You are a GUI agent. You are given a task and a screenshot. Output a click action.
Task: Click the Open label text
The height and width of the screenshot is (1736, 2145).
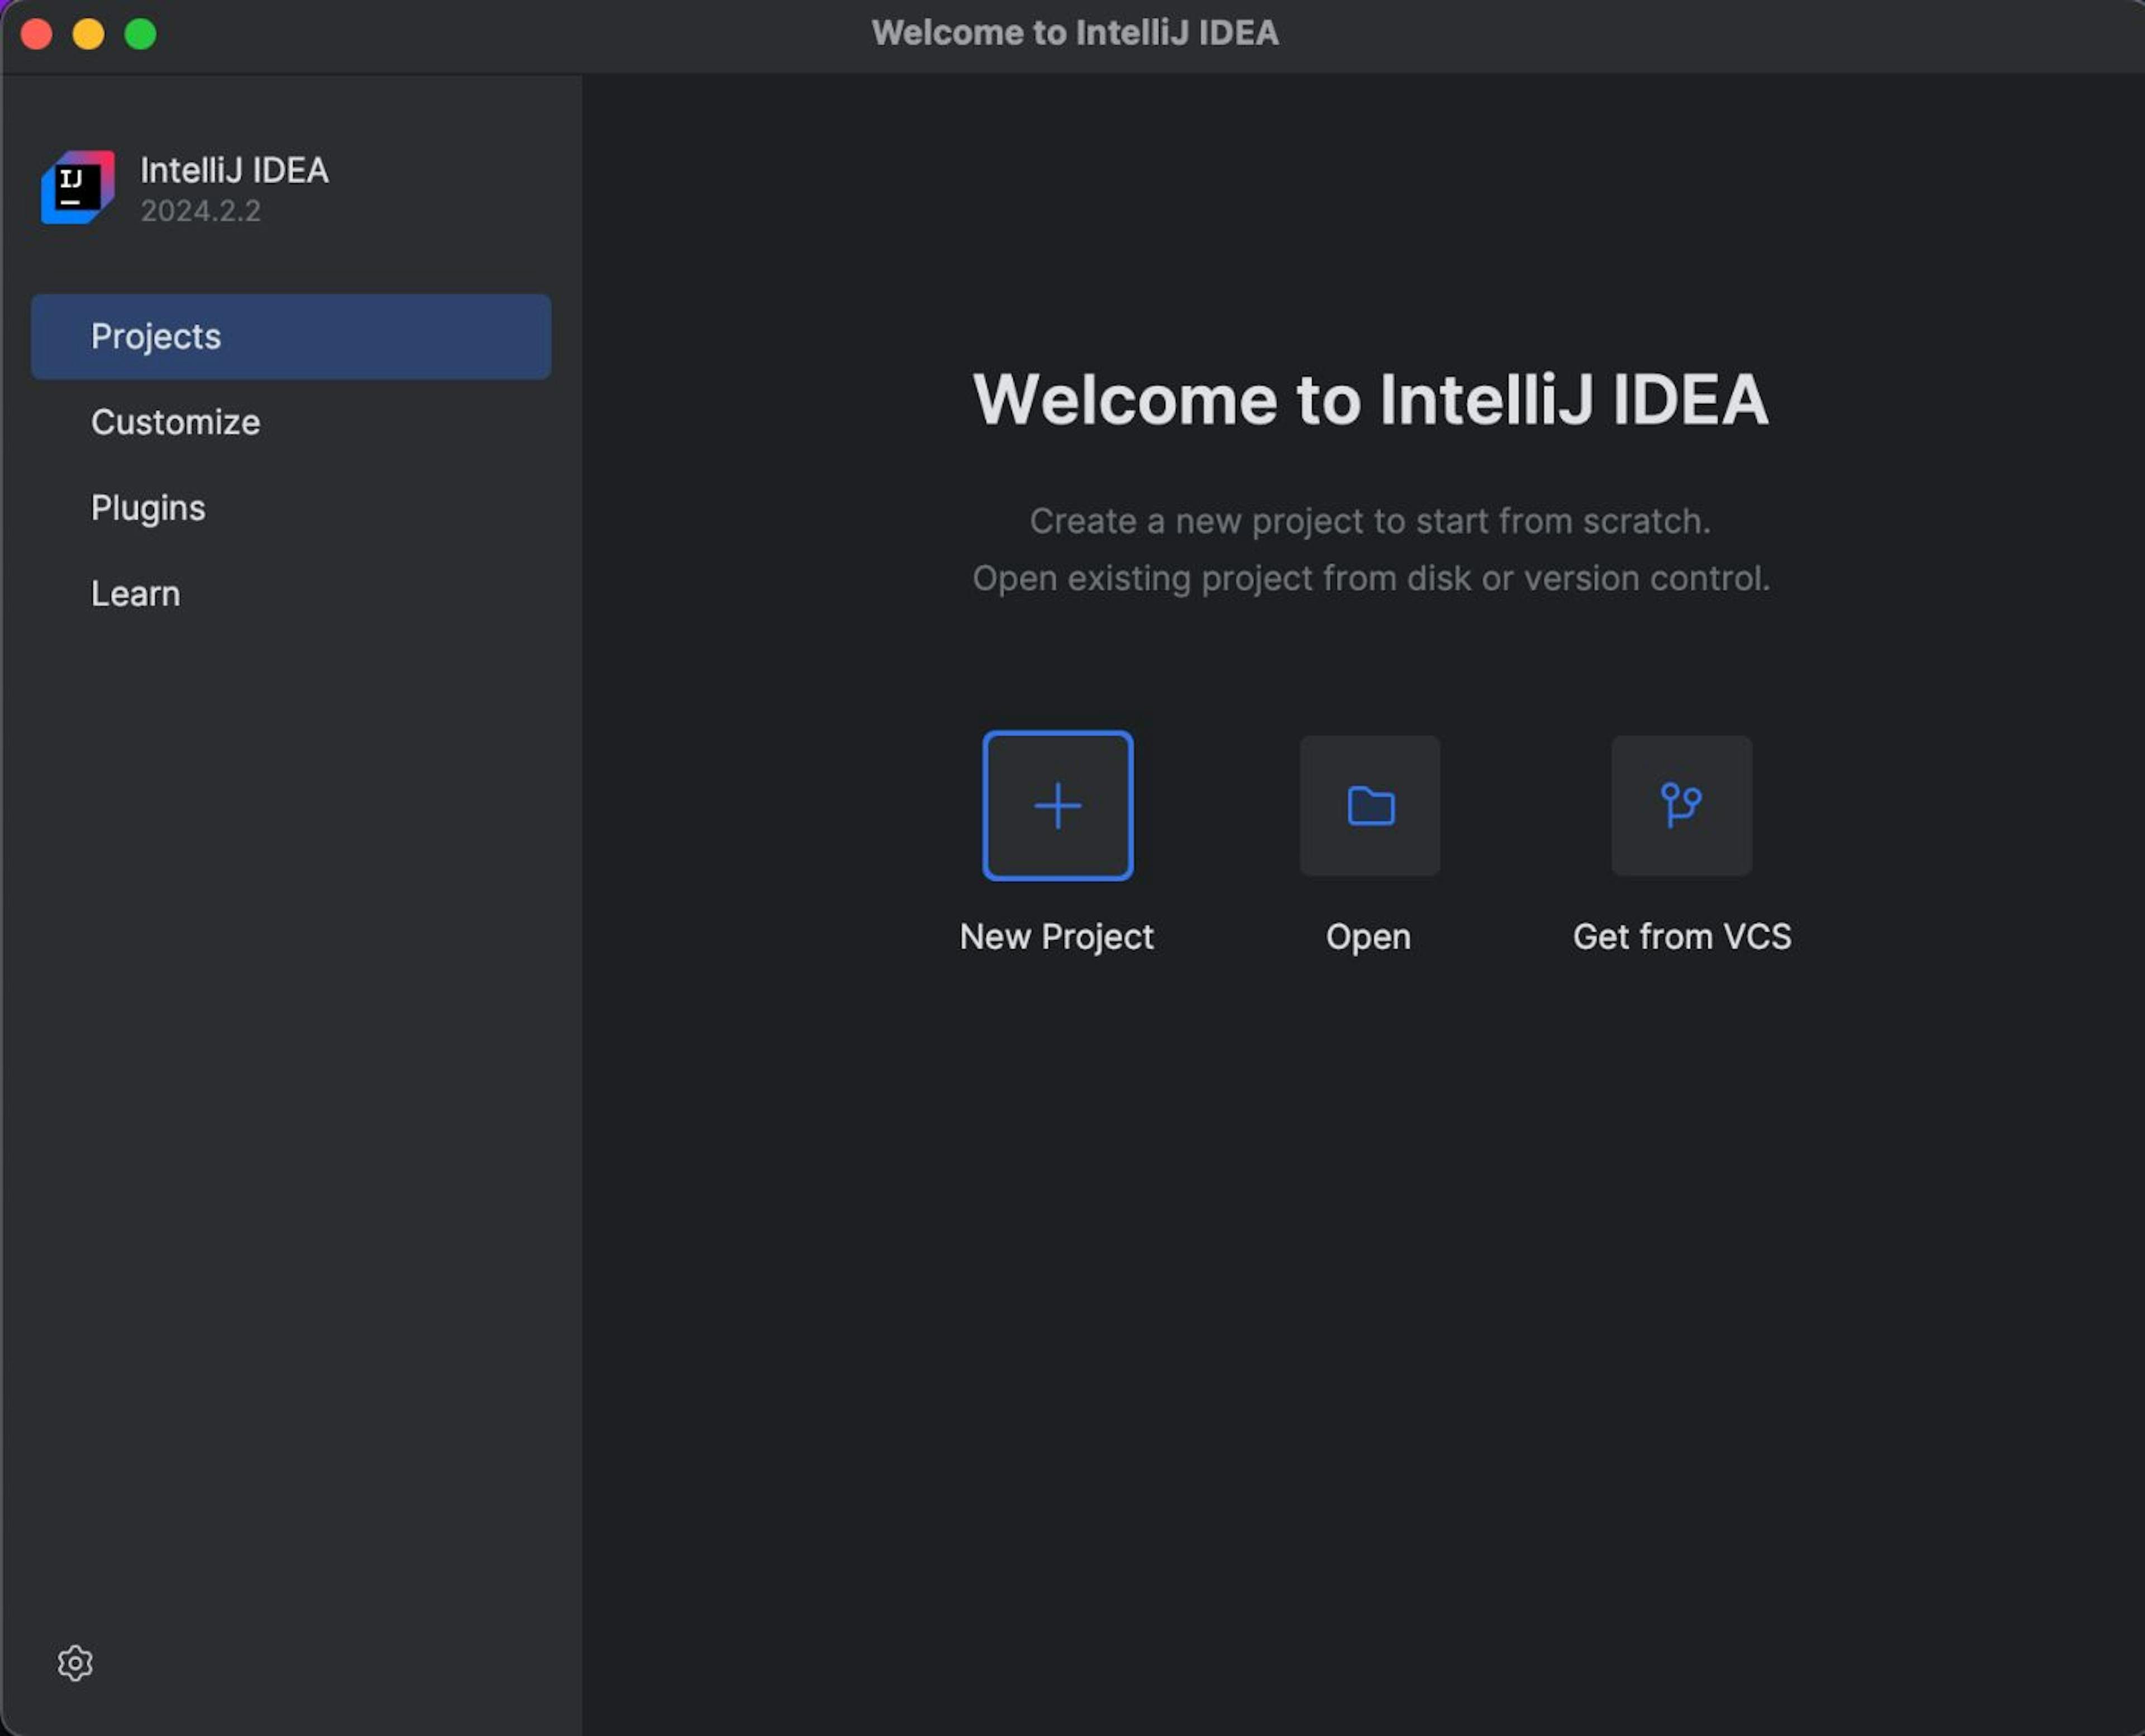click(x=1369, y=936)
